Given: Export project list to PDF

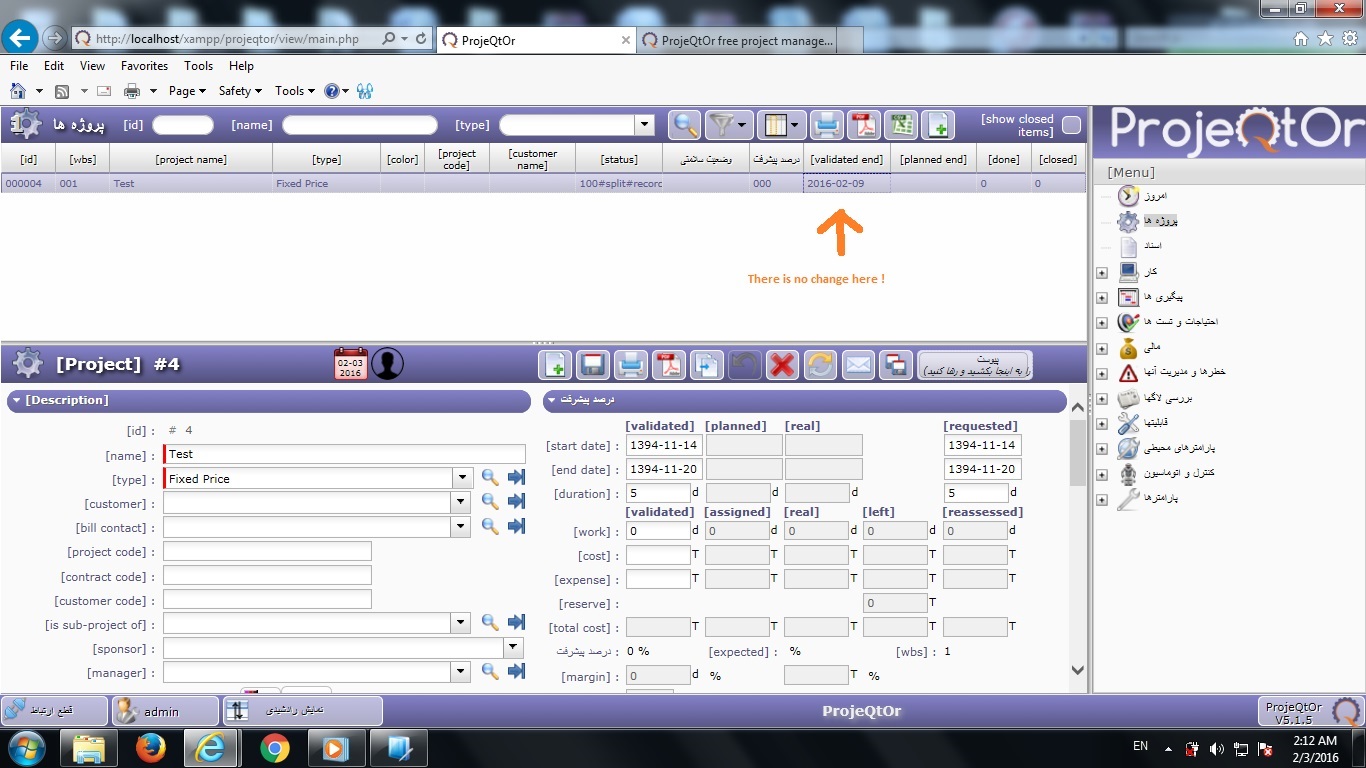Looking at the screenshot, I should click(x=862, y=125).
